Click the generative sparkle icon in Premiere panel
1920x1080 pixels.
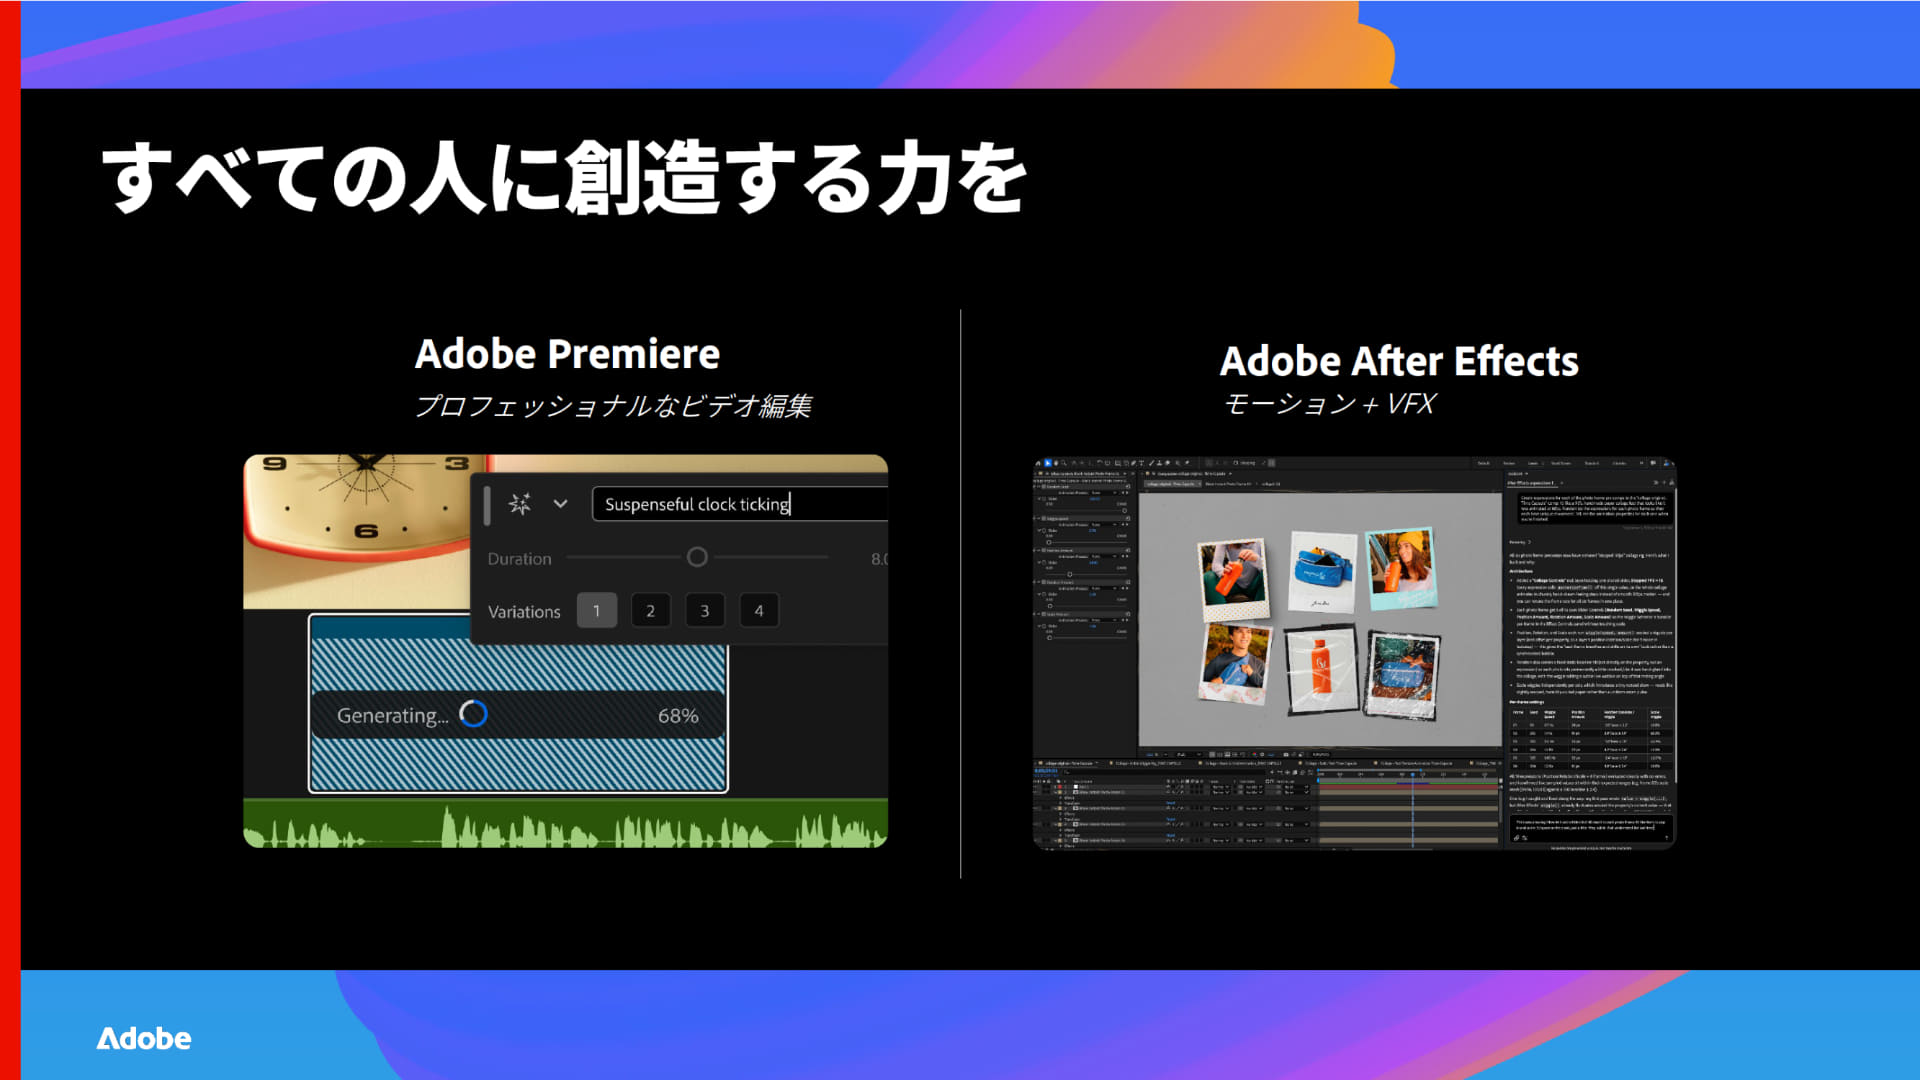[519, 504]
